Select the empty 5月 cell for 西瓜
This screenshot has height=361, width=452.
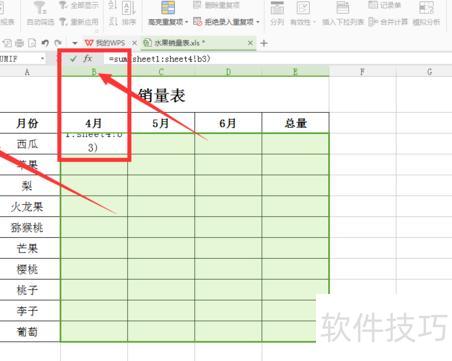click(x=161, y=144)
